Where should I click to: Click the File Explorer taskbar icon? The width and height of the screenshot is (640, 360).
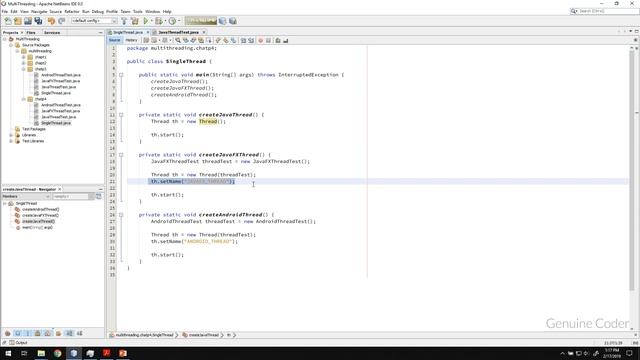[41, 353]
